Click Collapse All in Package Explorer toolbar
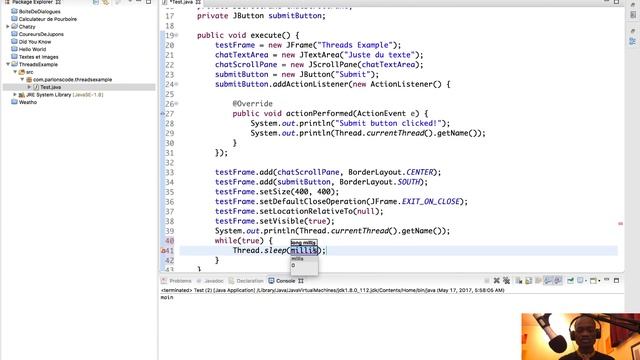The height and width of the screenshot is (360, 640). [x=96, y=2]
